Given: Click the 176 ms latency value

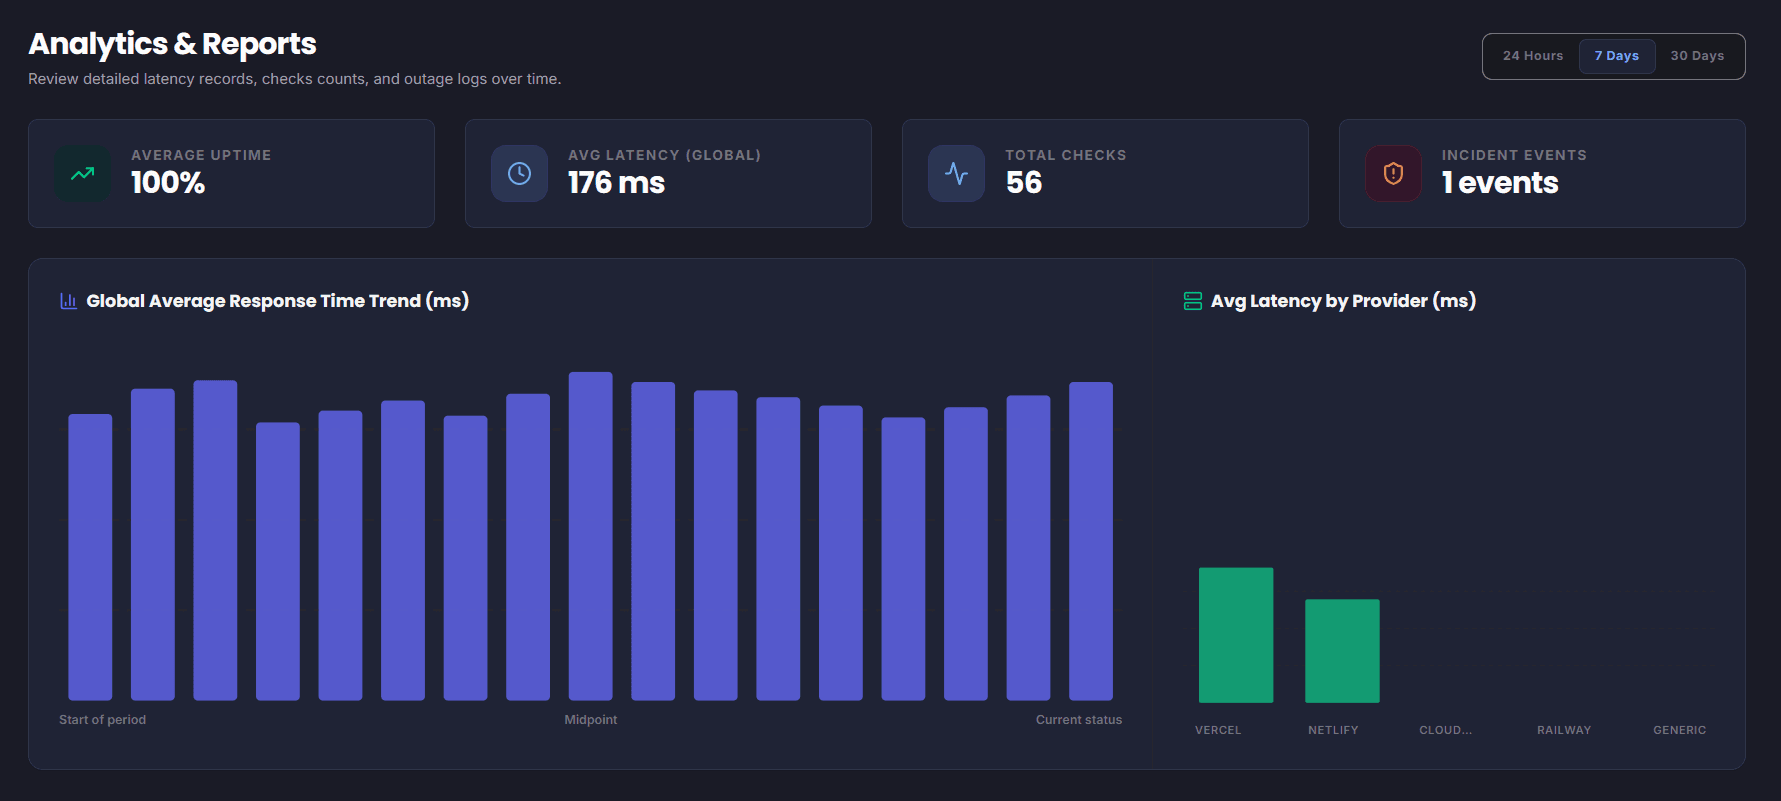Looking at the screenshot, I should [616, 183].
